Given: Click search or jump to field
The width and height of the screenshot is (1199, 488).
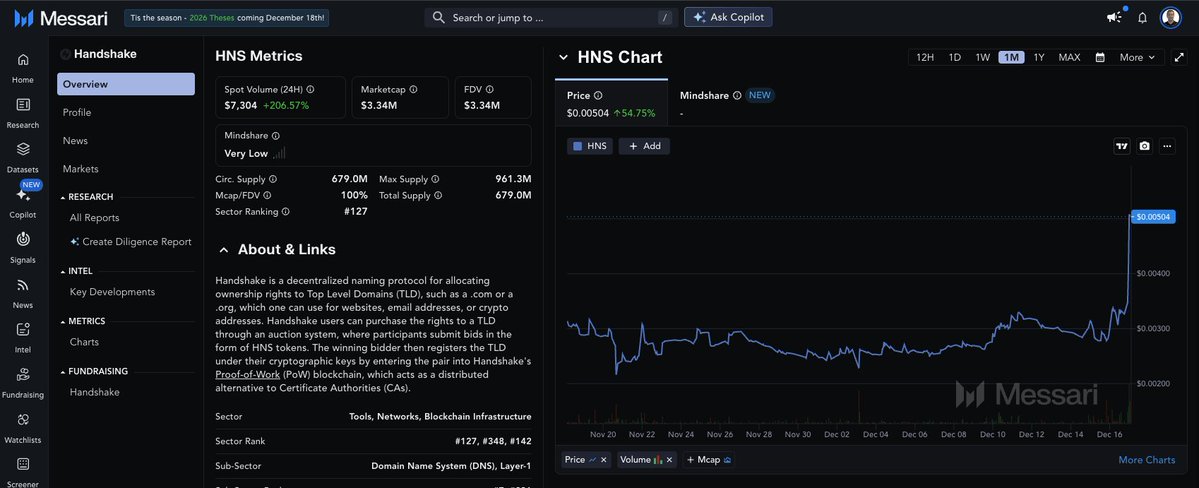Looking at the screenshot, I should 551,18.
